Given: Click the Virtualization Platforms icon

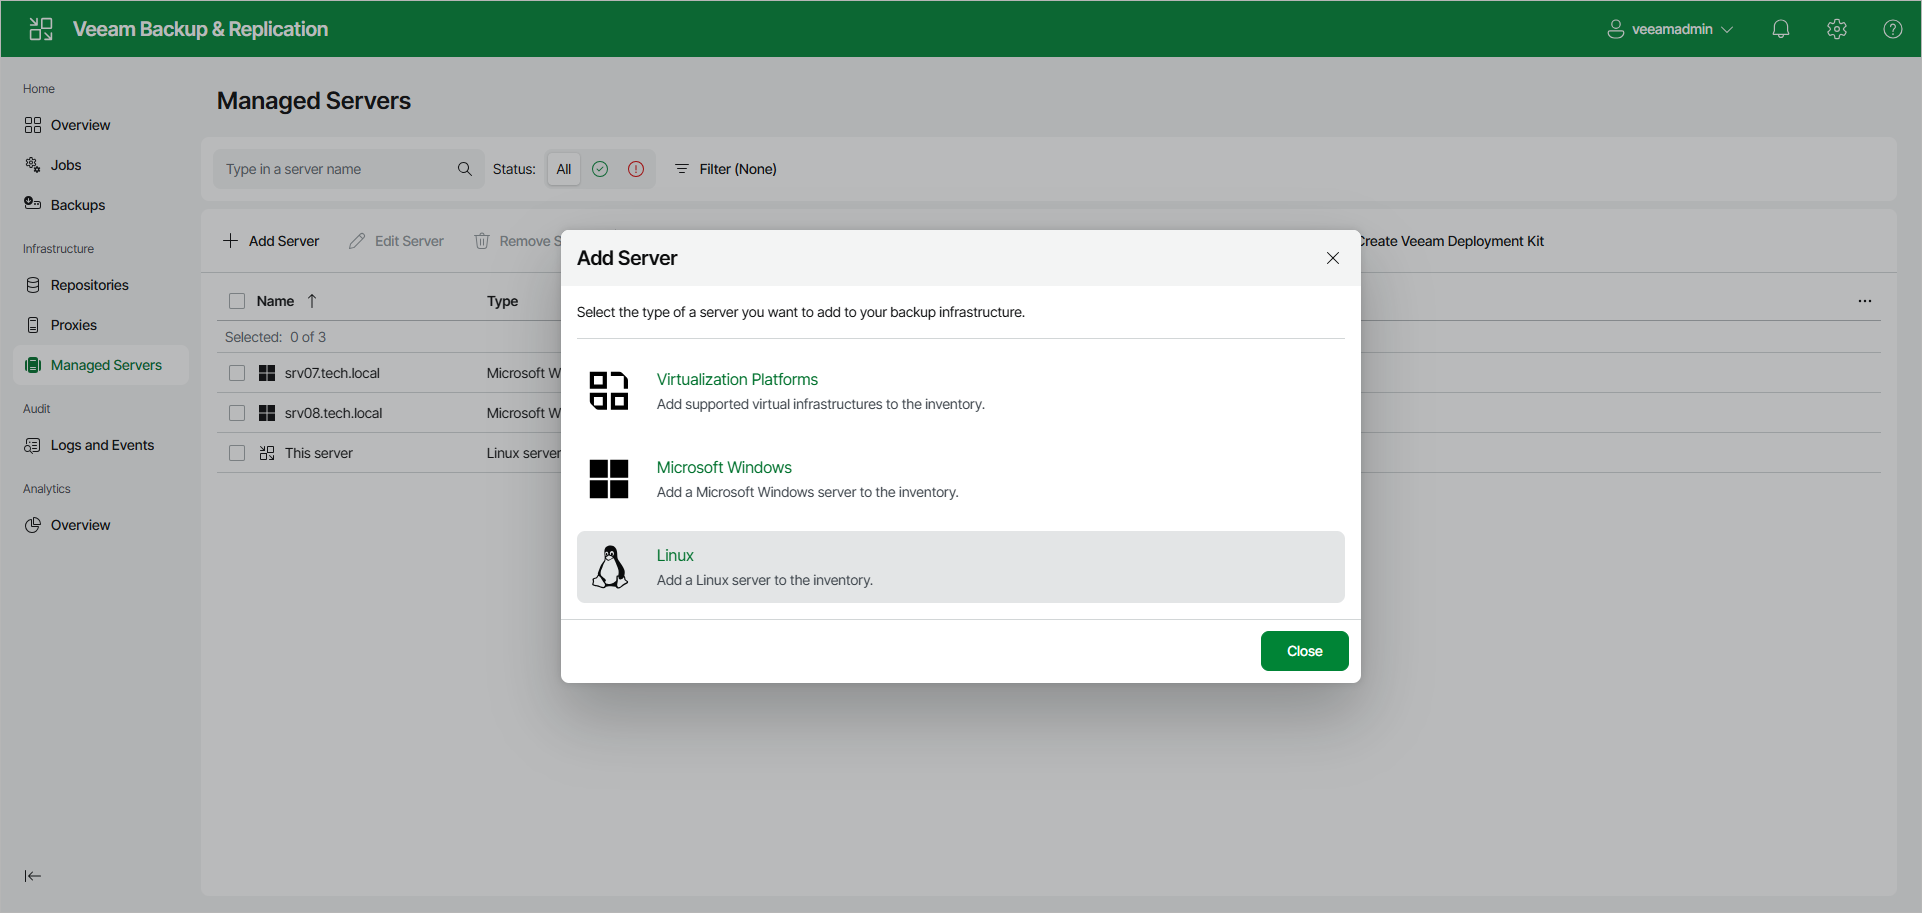Looking at the screenshot, I should pos(609,391).
